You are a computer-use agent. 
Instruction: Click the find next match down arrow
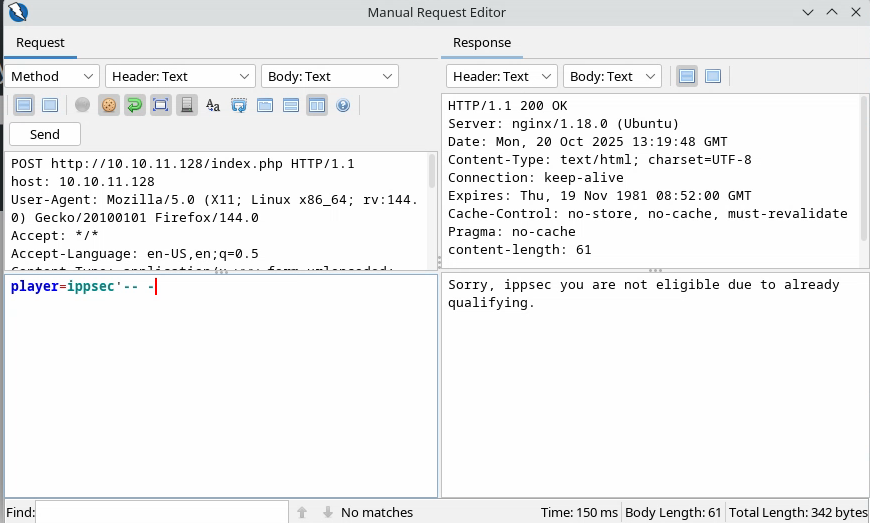click(327, 512)
